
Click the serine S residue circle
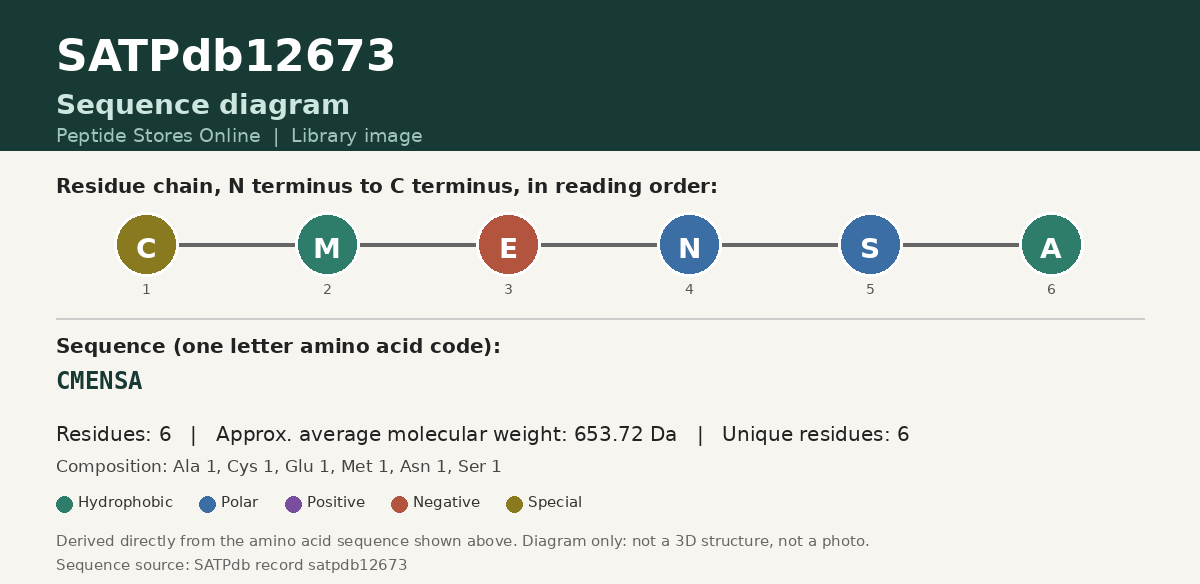870,245
